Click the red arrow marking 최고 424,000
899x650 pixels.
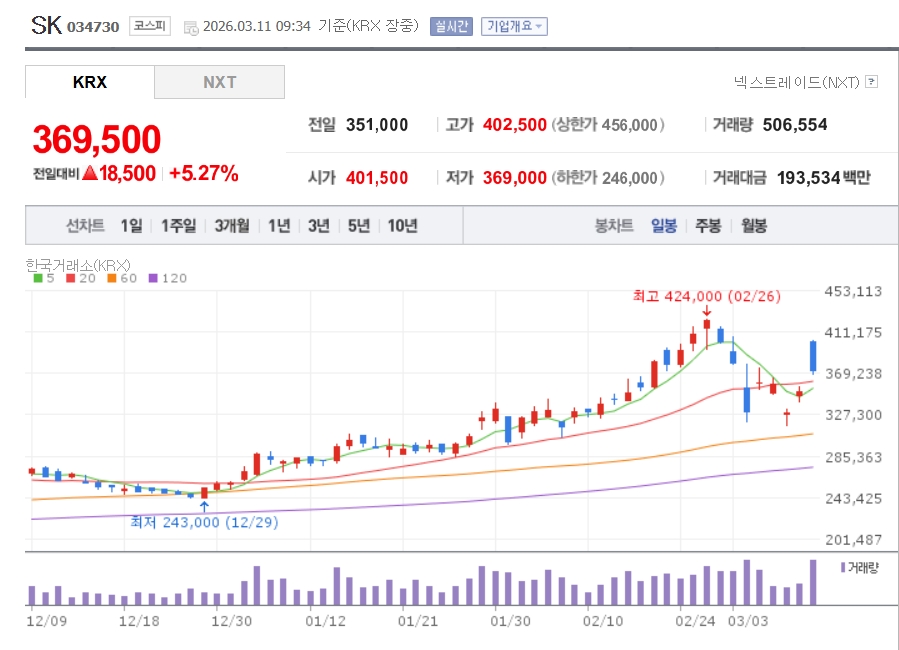707,311
